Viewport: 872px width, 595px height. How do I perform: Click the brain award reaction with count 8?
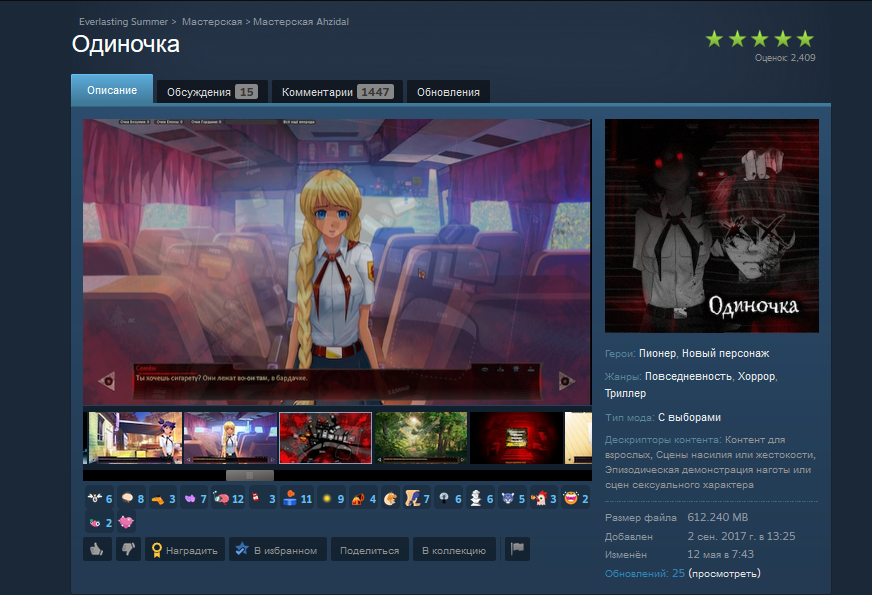coord(132,498)
